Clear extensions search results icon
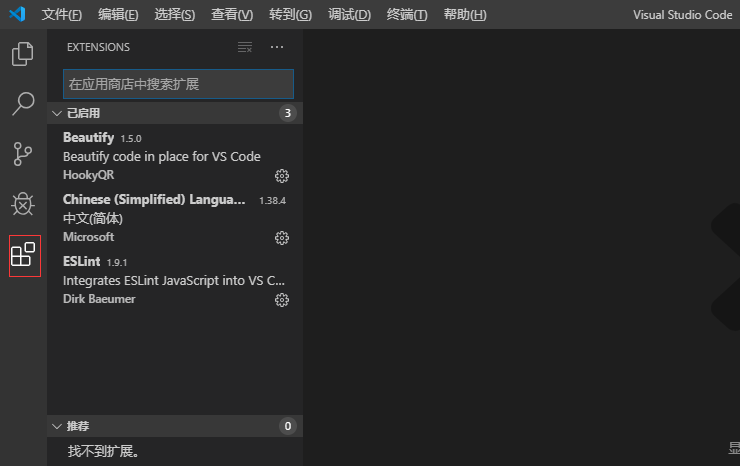Viewport: 740px width, 466px height. [x=245, y=47]
